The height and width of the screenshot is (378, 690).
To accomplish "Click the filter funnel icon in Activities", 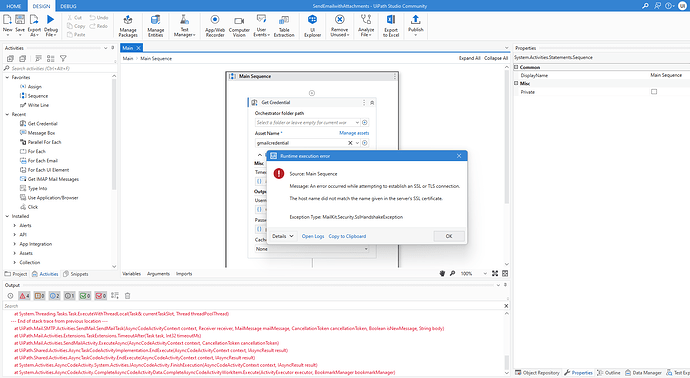I will coord(63,59).
